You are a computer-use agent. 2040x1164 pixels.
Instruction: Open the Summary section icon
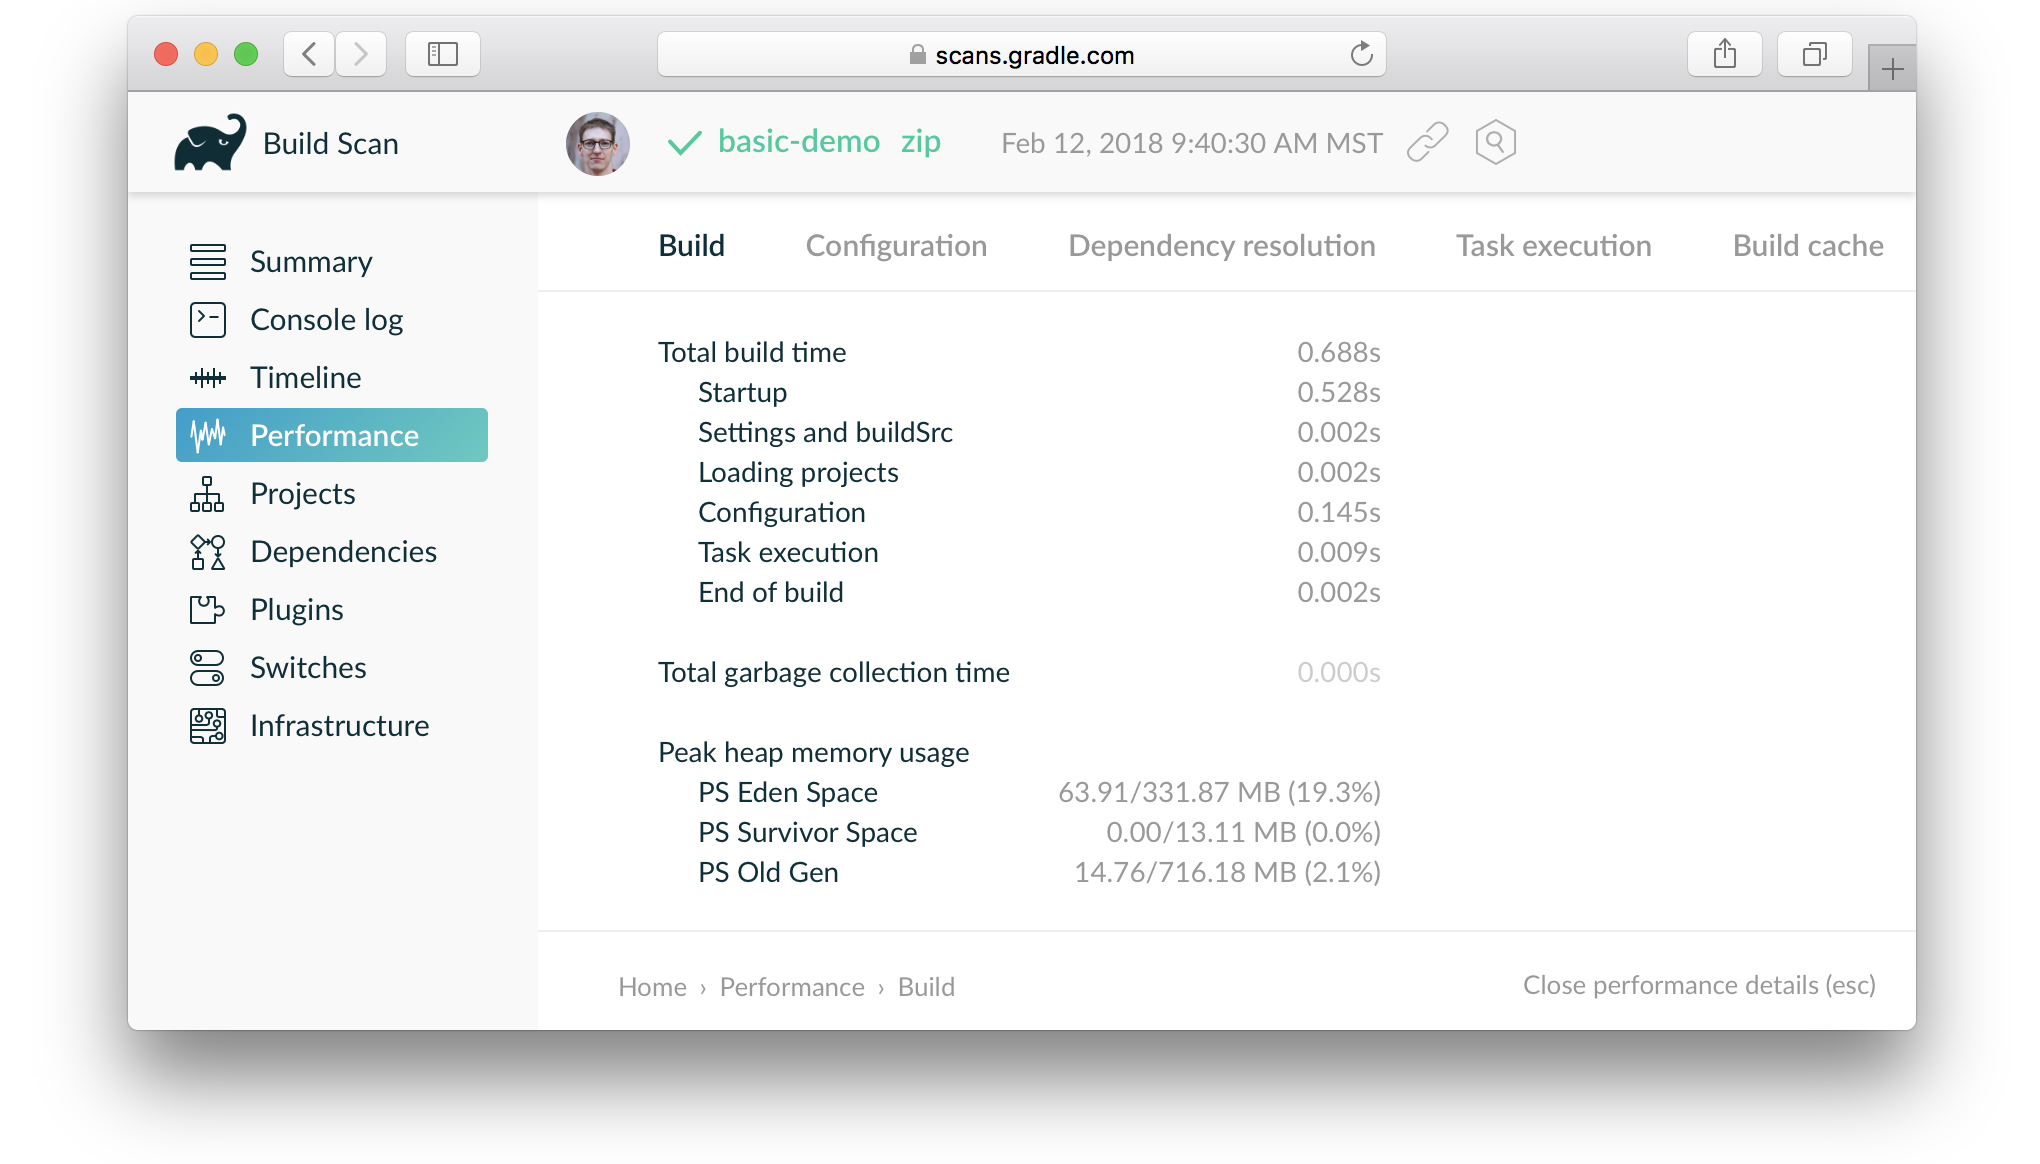(x=208, y=262)
